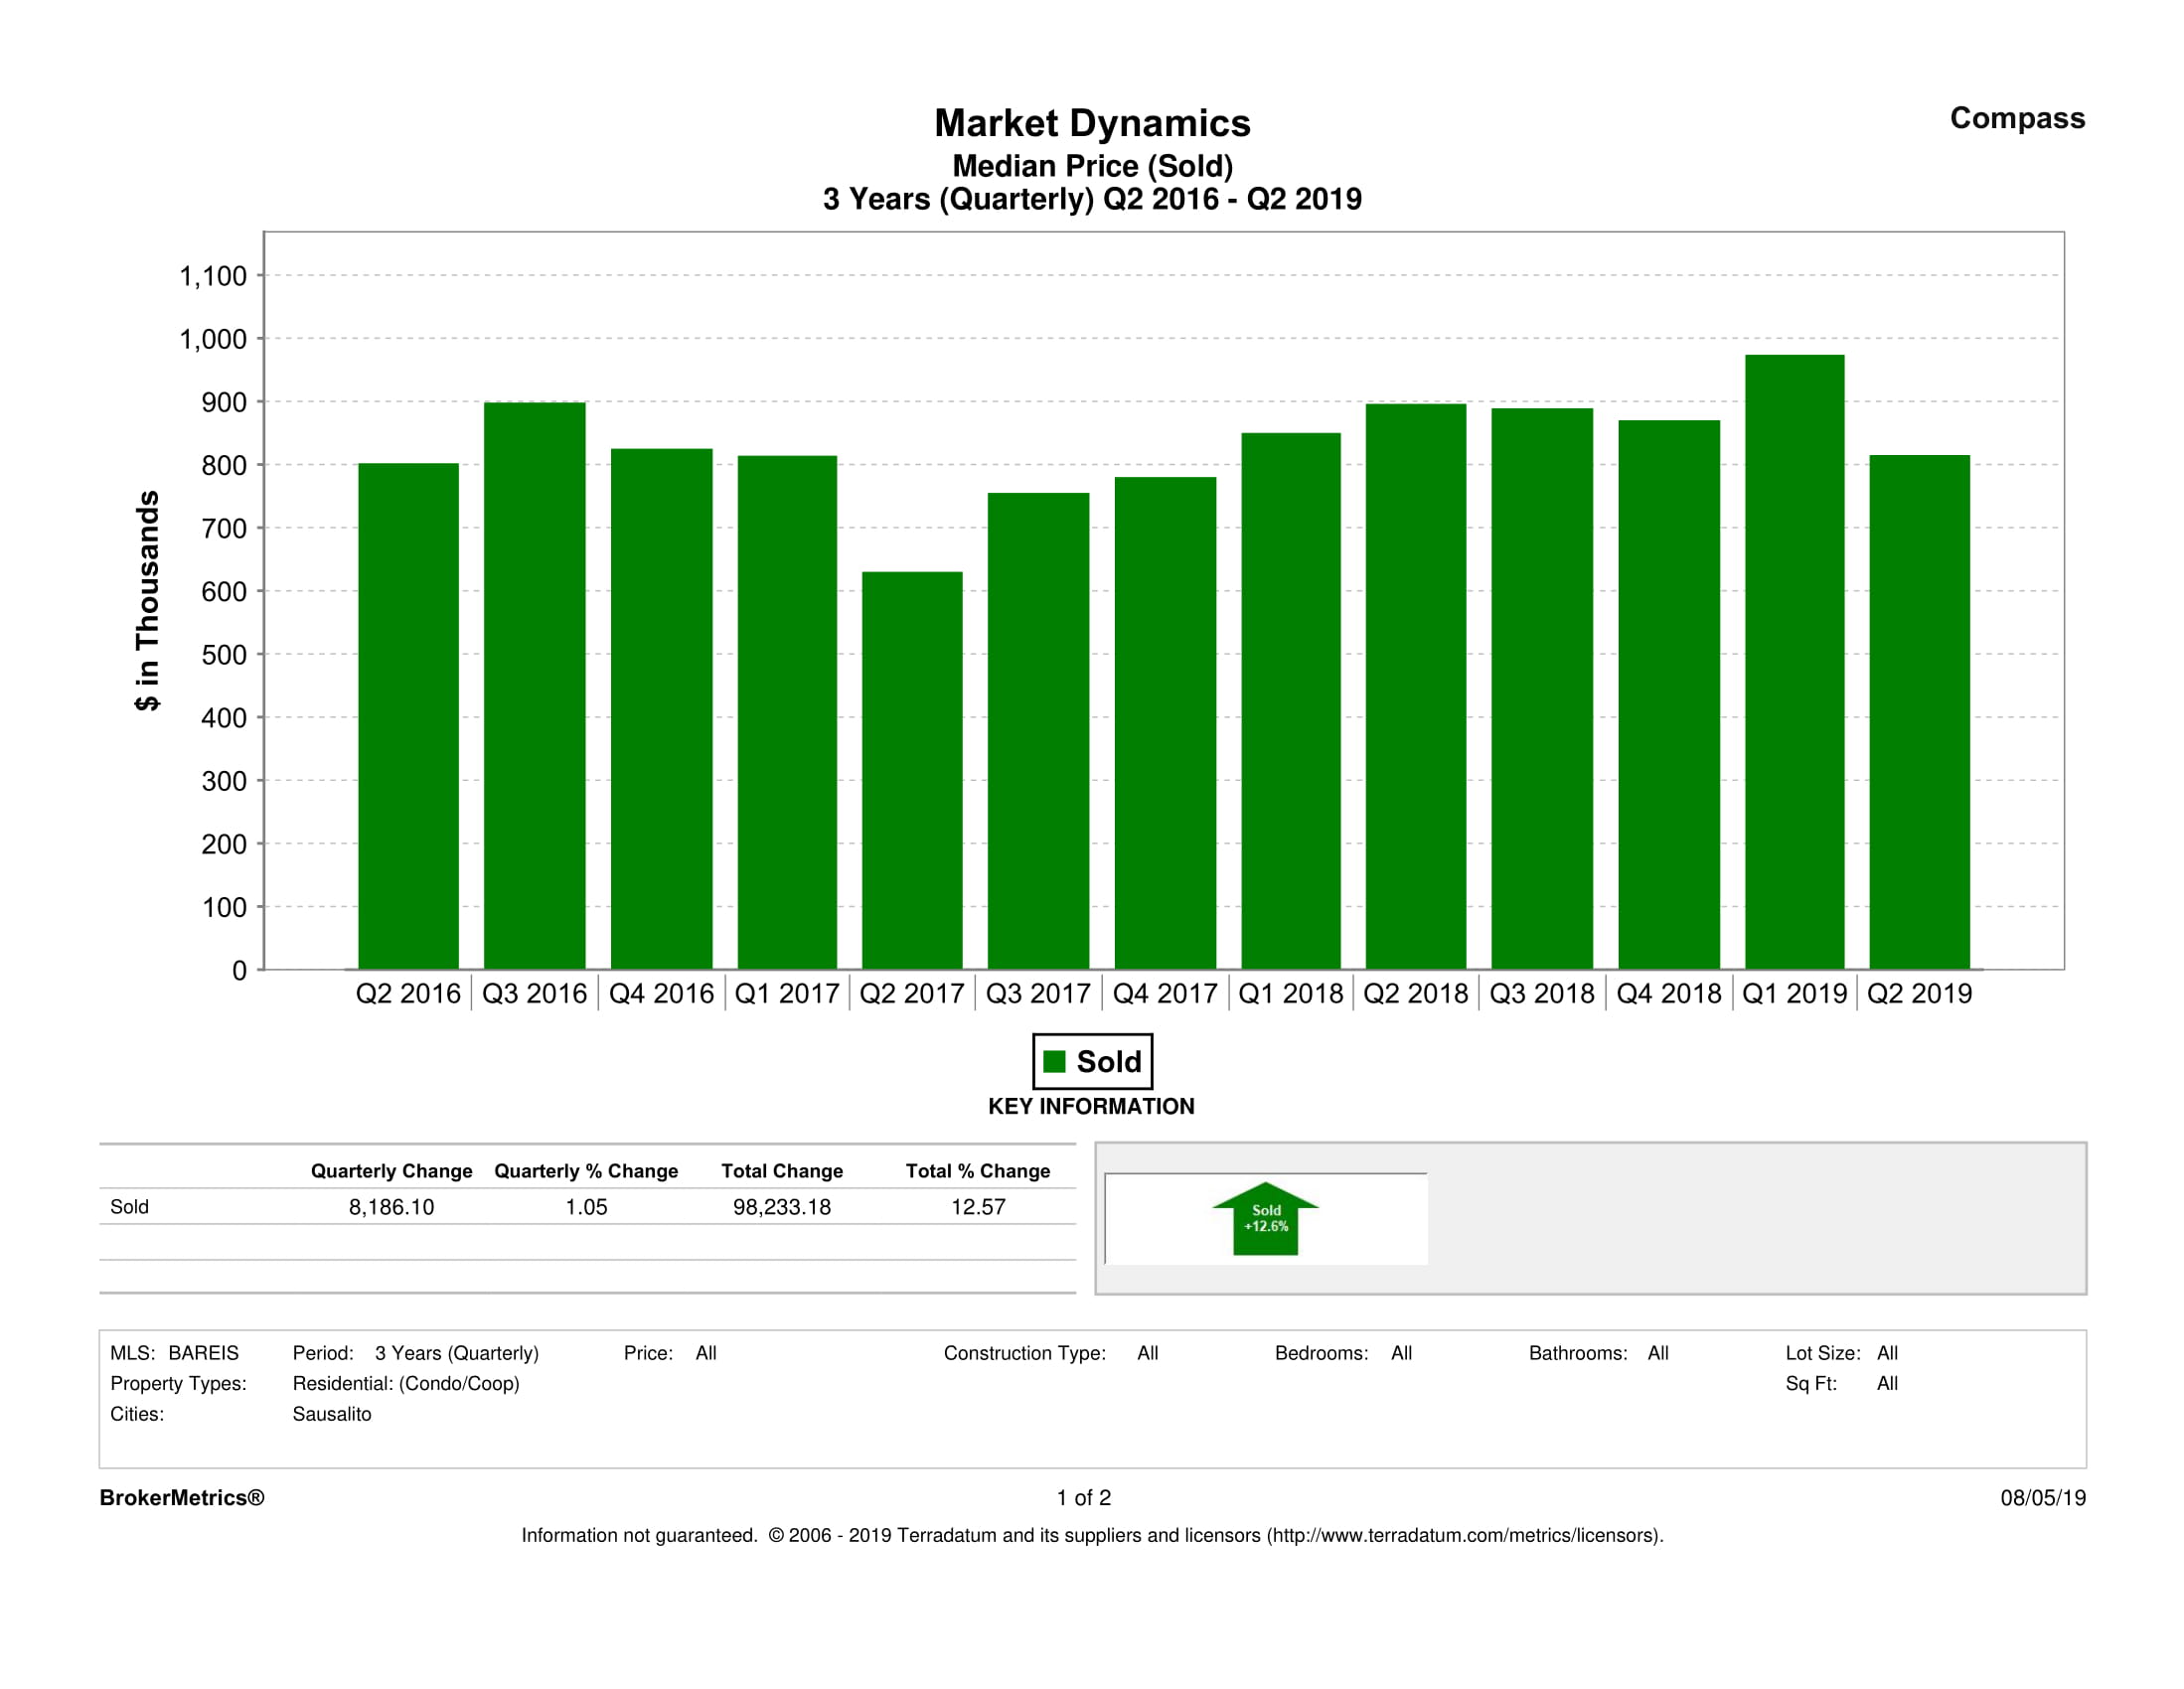Click the Compass brand text

[x=2017, y=118]
